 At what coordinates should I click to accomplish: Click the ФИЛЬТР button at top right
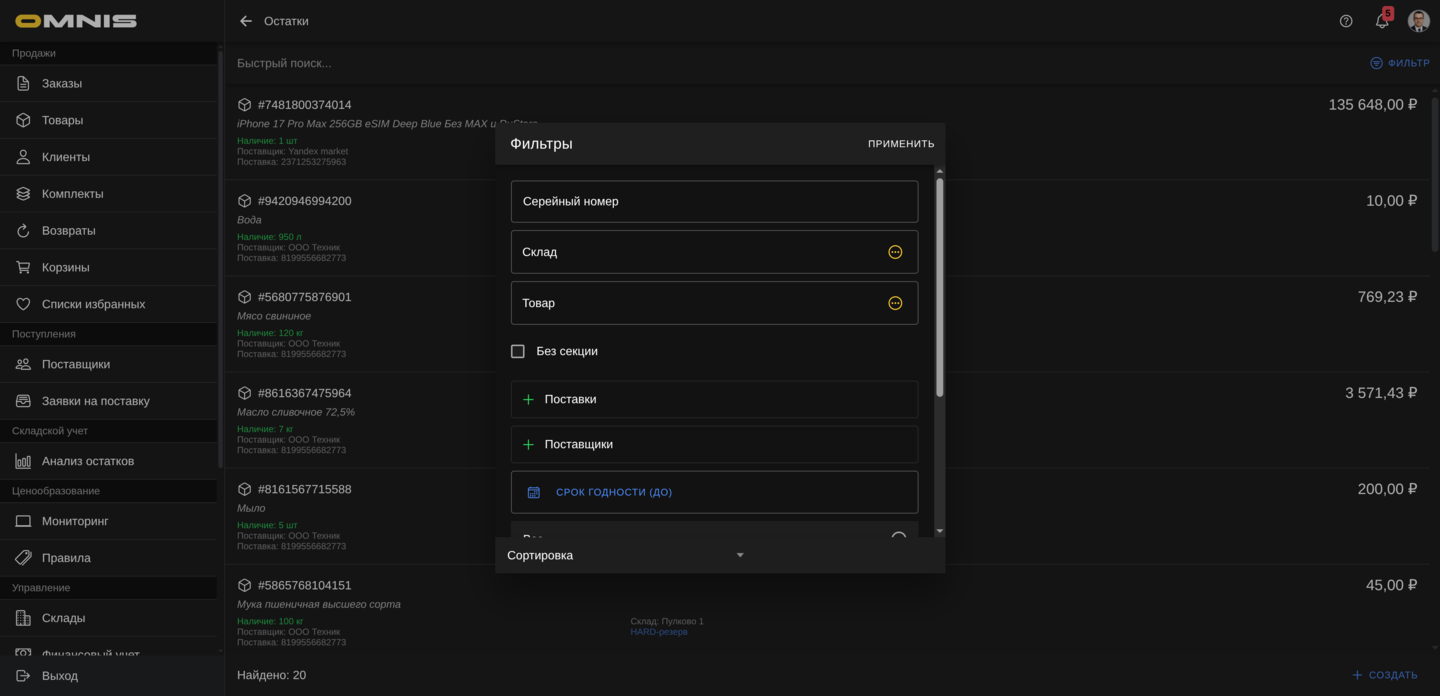click(1400, 63)
